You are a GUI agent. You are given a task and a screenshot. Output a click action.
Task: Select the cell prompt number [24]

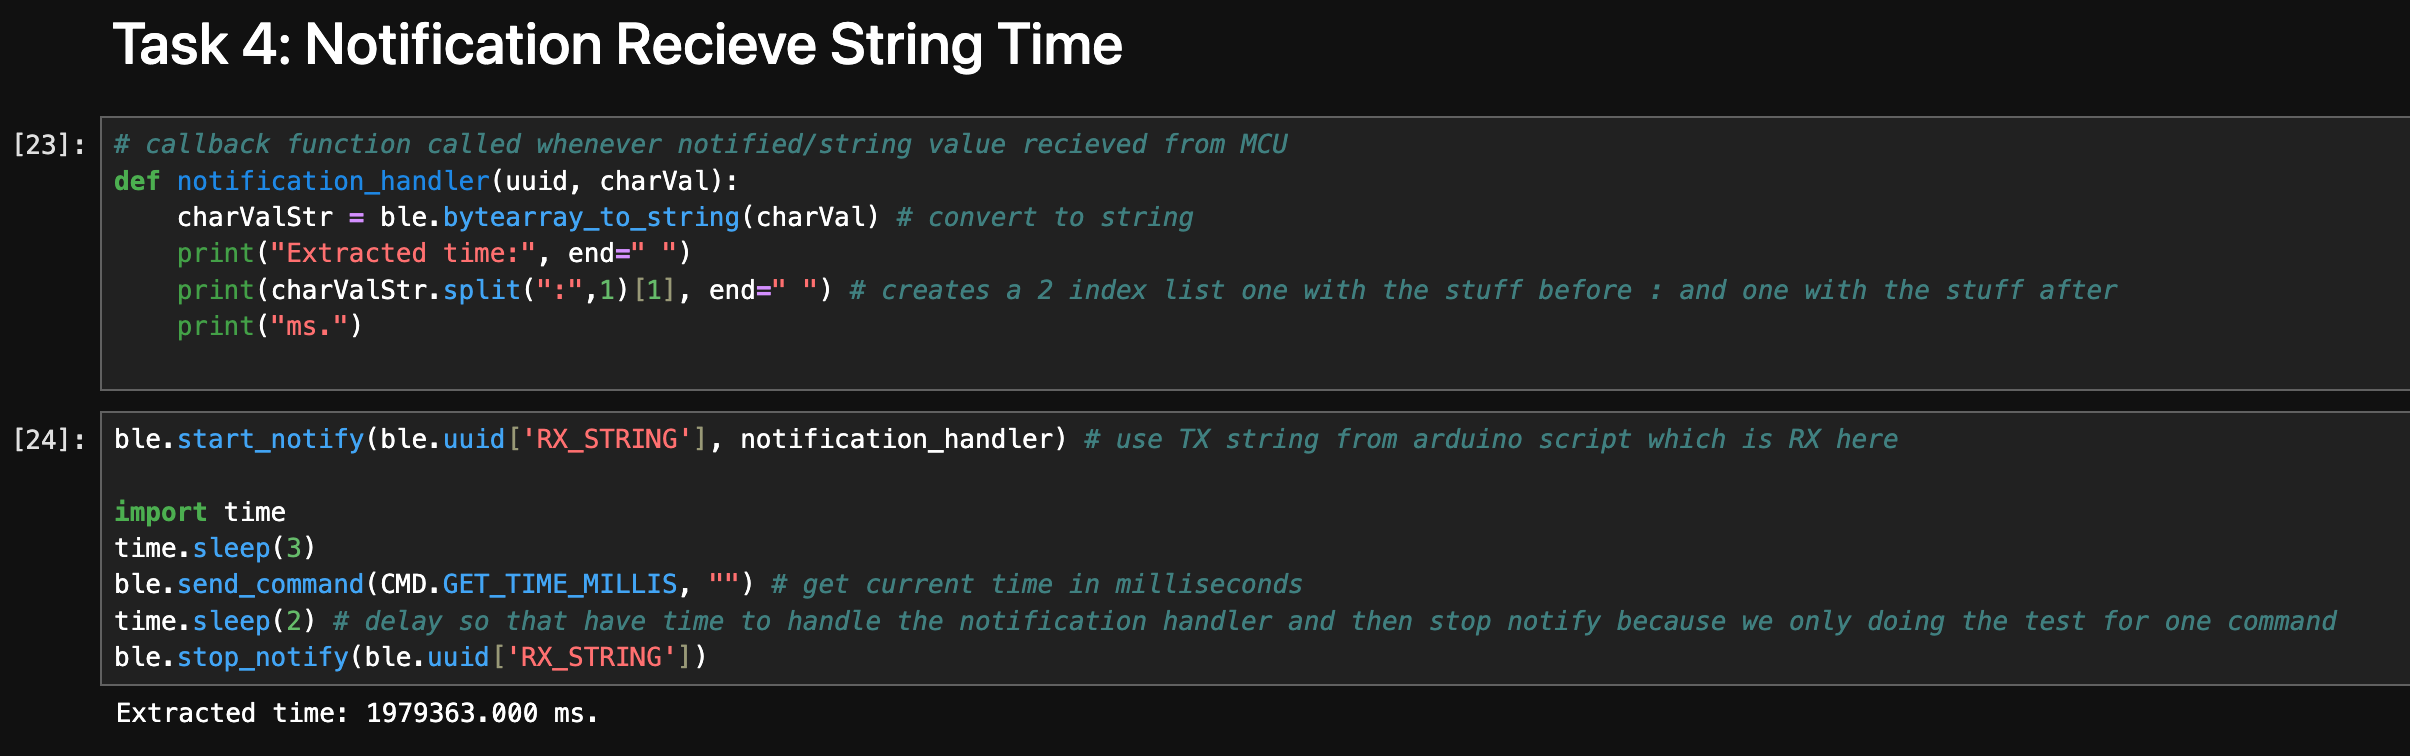(49, 440)
